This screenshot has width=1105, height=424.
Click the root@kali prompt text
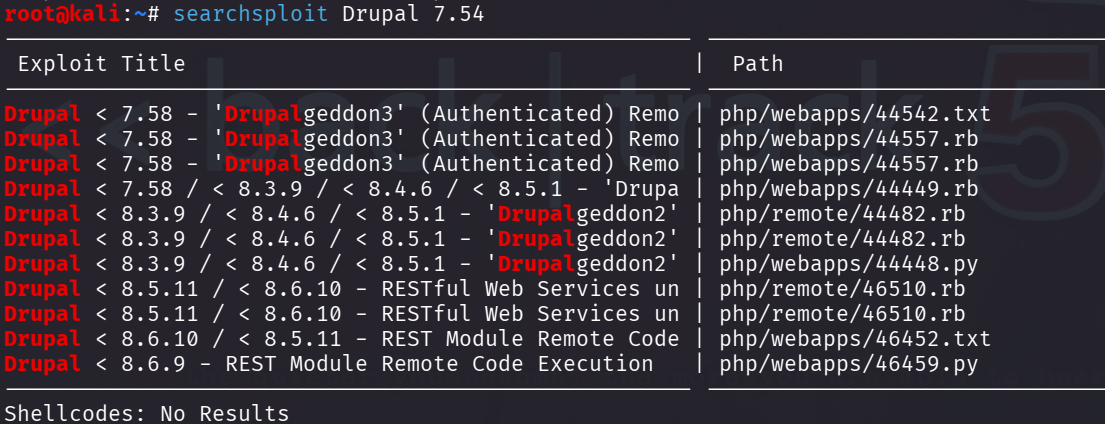(61, 13)
